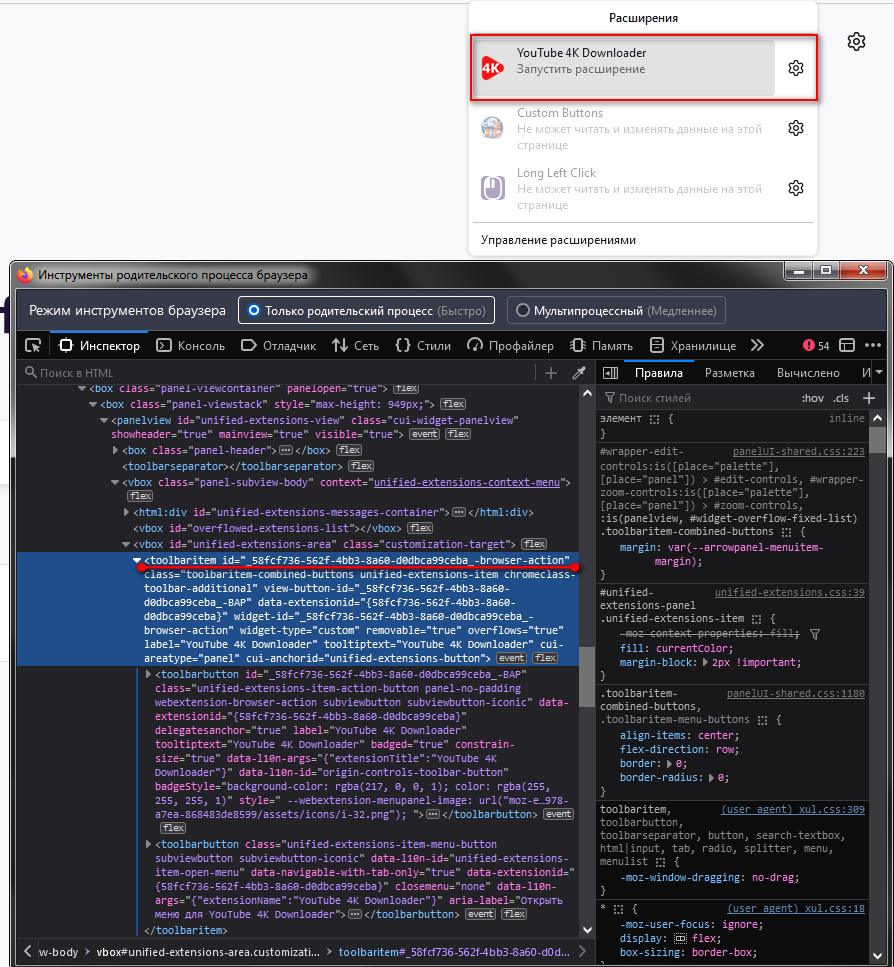Switch to Консоль tab
Image resolution: width=894 pixels, height=967 pixels.
[x=191, y=345]
